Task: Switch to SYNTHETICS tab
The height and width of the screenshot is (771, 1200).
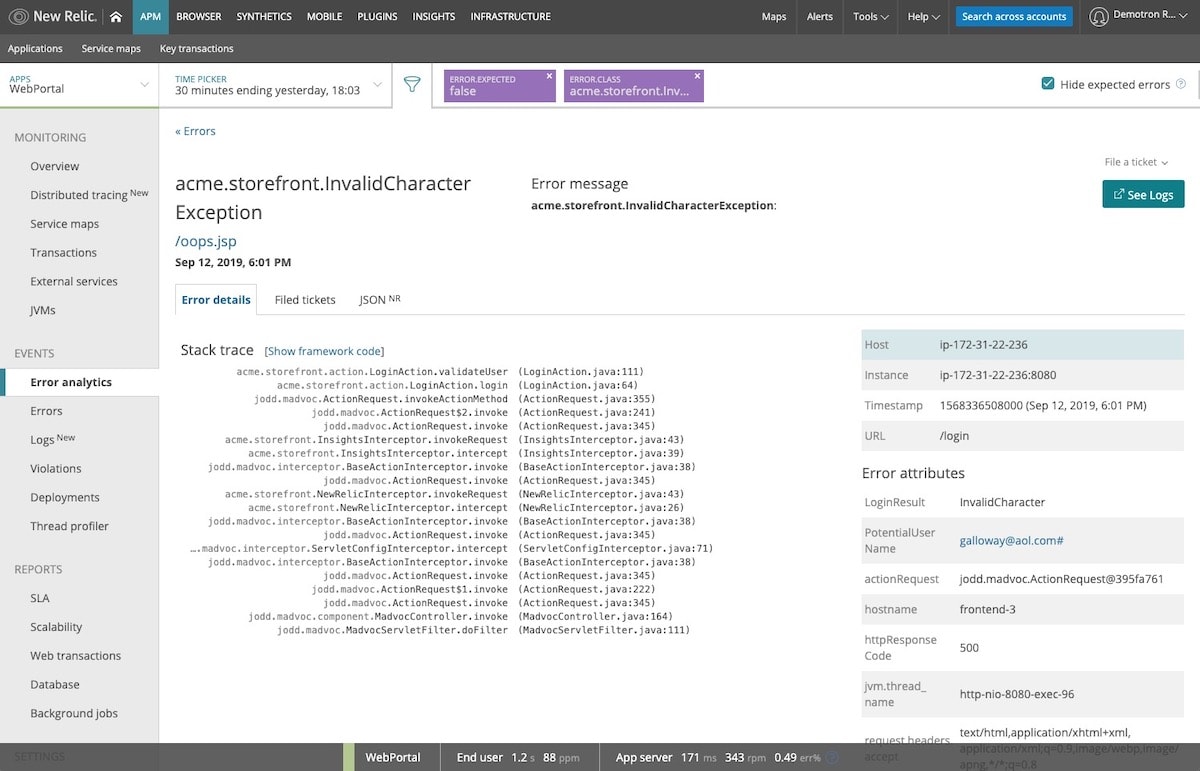Action: coord(264,17)
